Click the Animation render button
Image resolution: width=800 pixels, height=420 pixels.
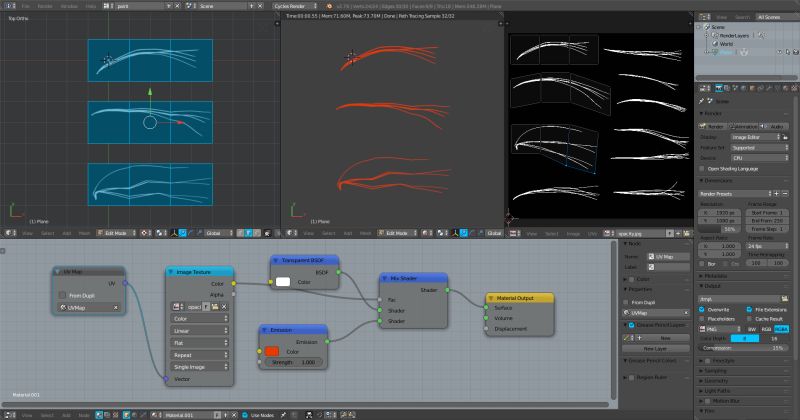click(743, 126)
